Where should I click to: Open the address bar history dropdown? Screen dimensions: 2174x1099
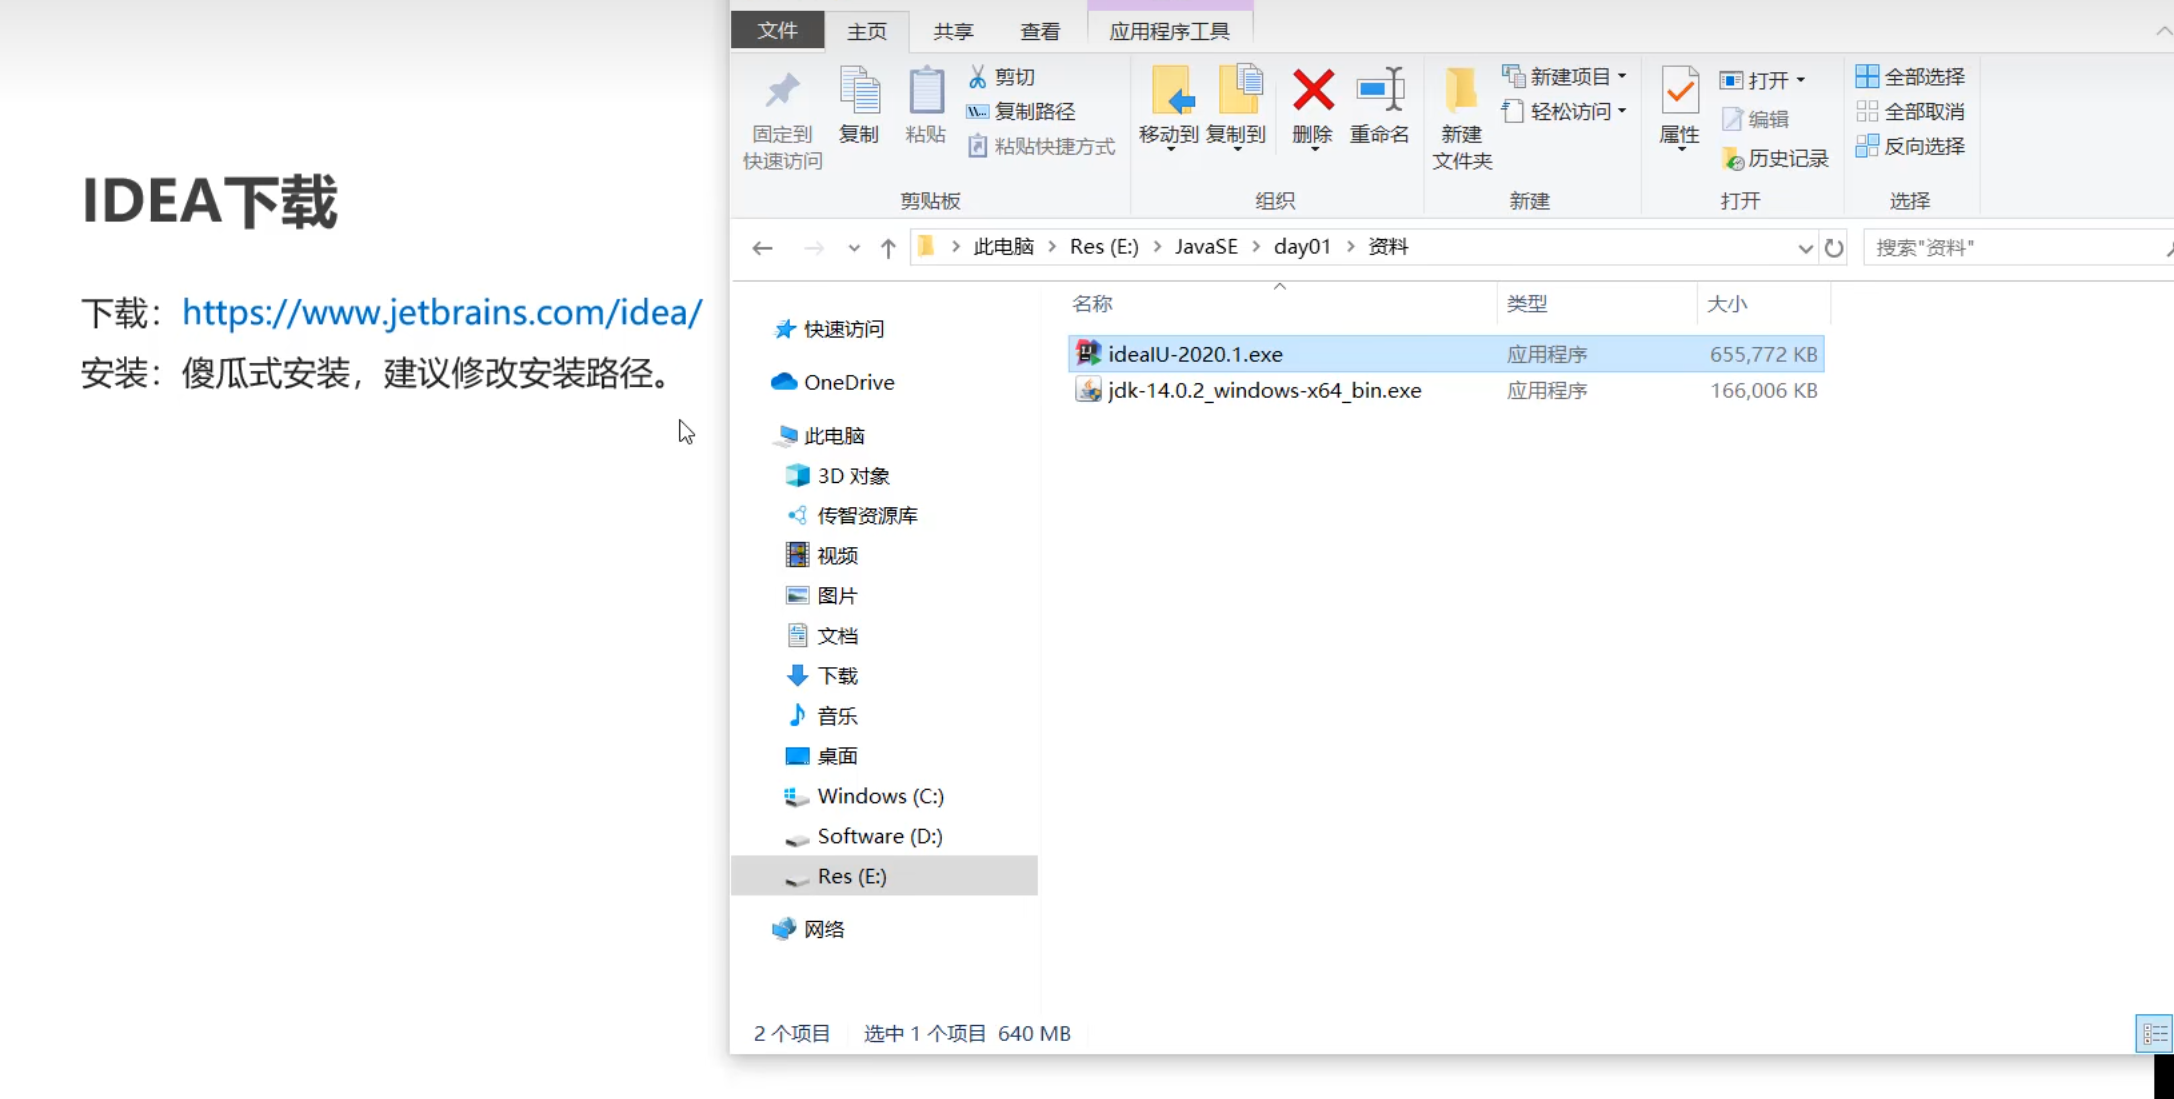[1804, 247]
